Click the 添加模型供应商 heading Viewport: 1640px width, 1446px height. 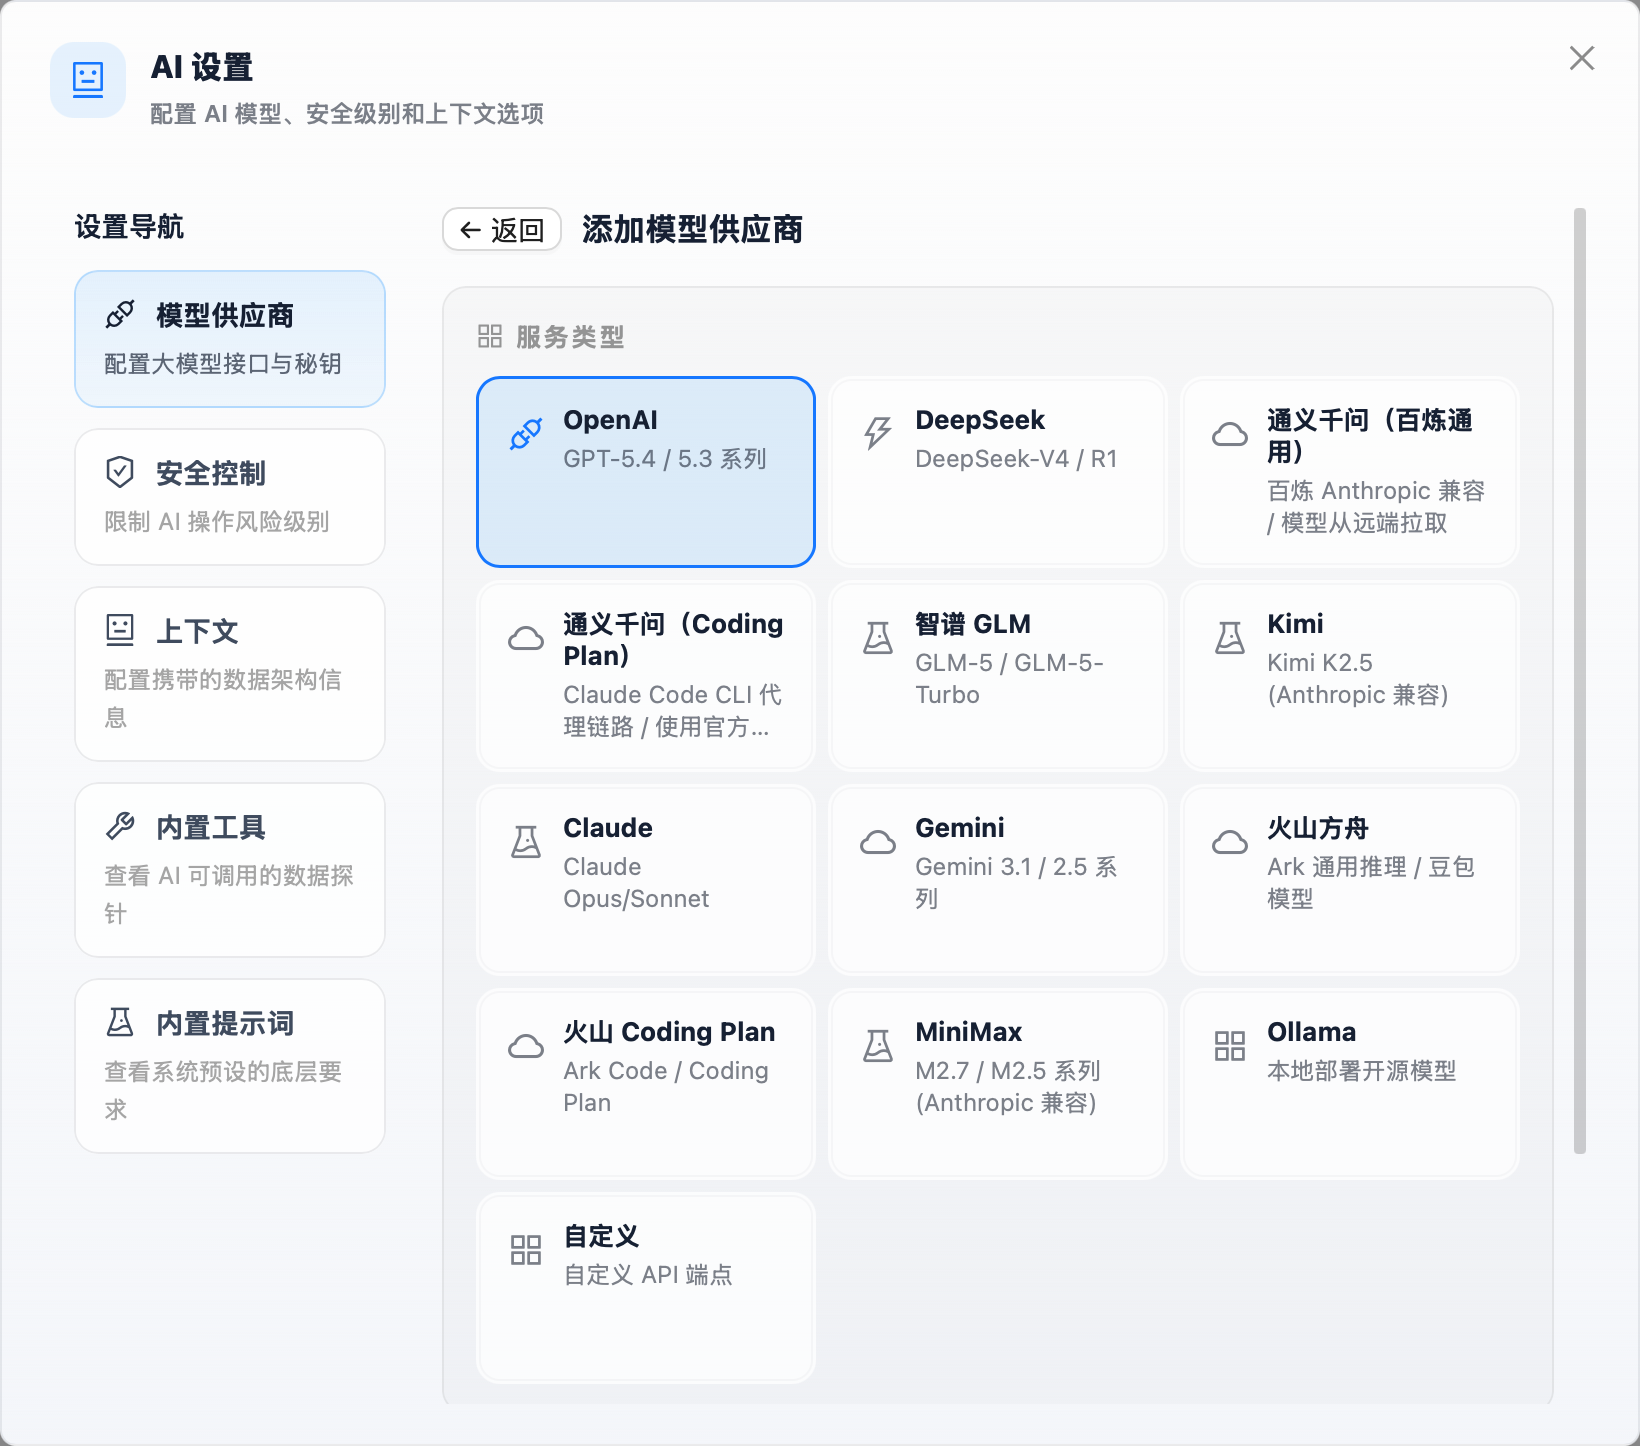(x=692, y=230)
